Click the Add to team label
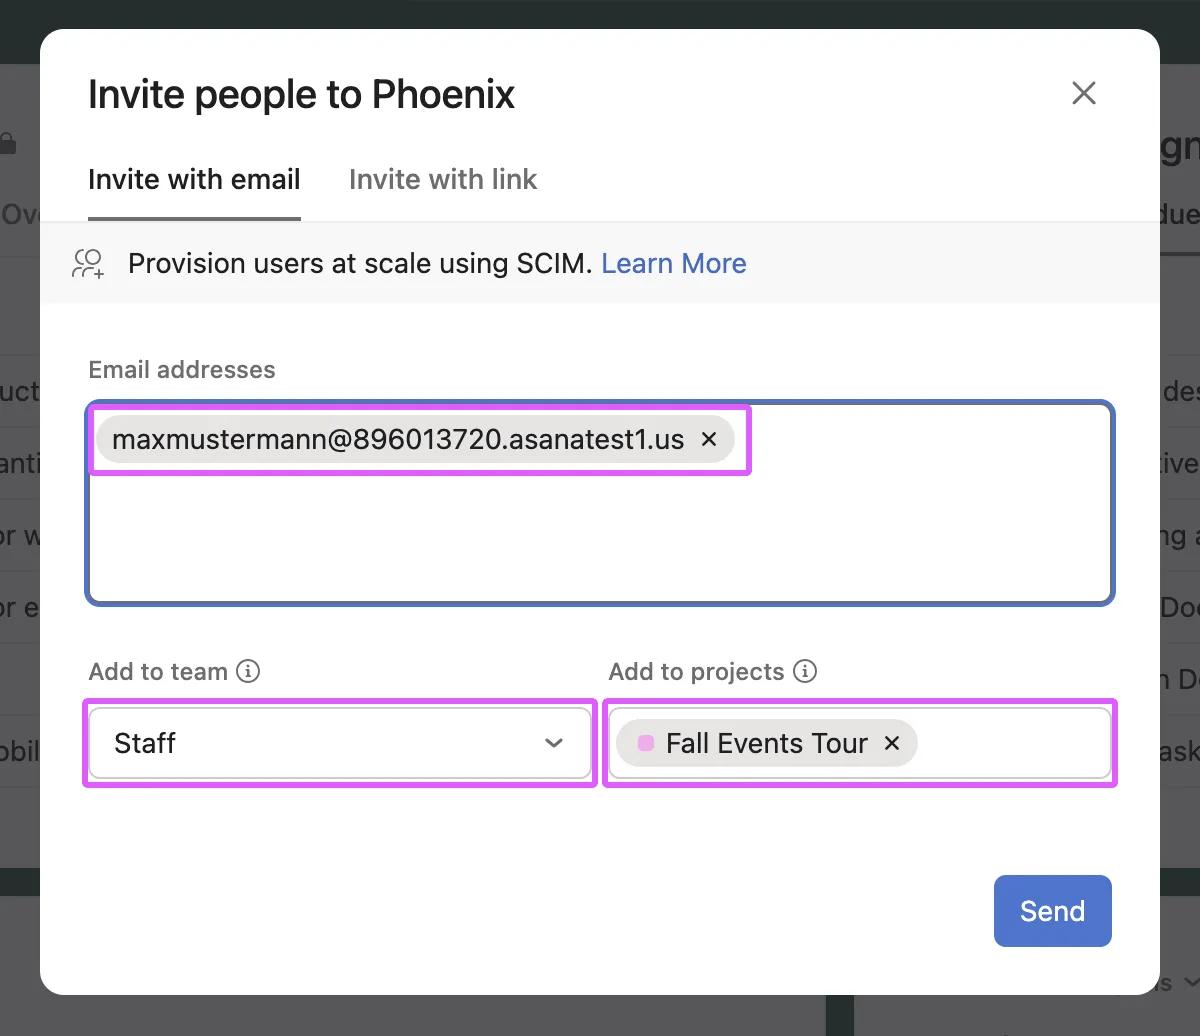1200x1036 pixels. [158, 671]
